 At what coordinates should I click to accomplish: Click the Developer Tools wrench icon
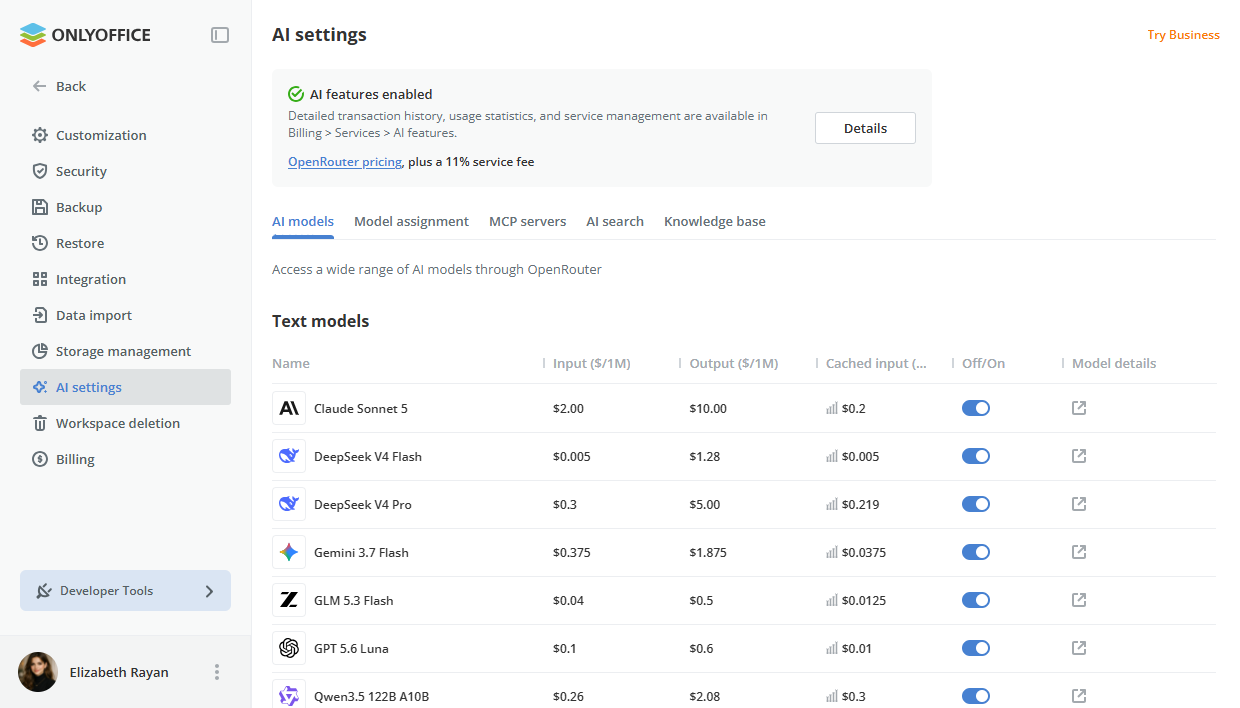(44, 591)
